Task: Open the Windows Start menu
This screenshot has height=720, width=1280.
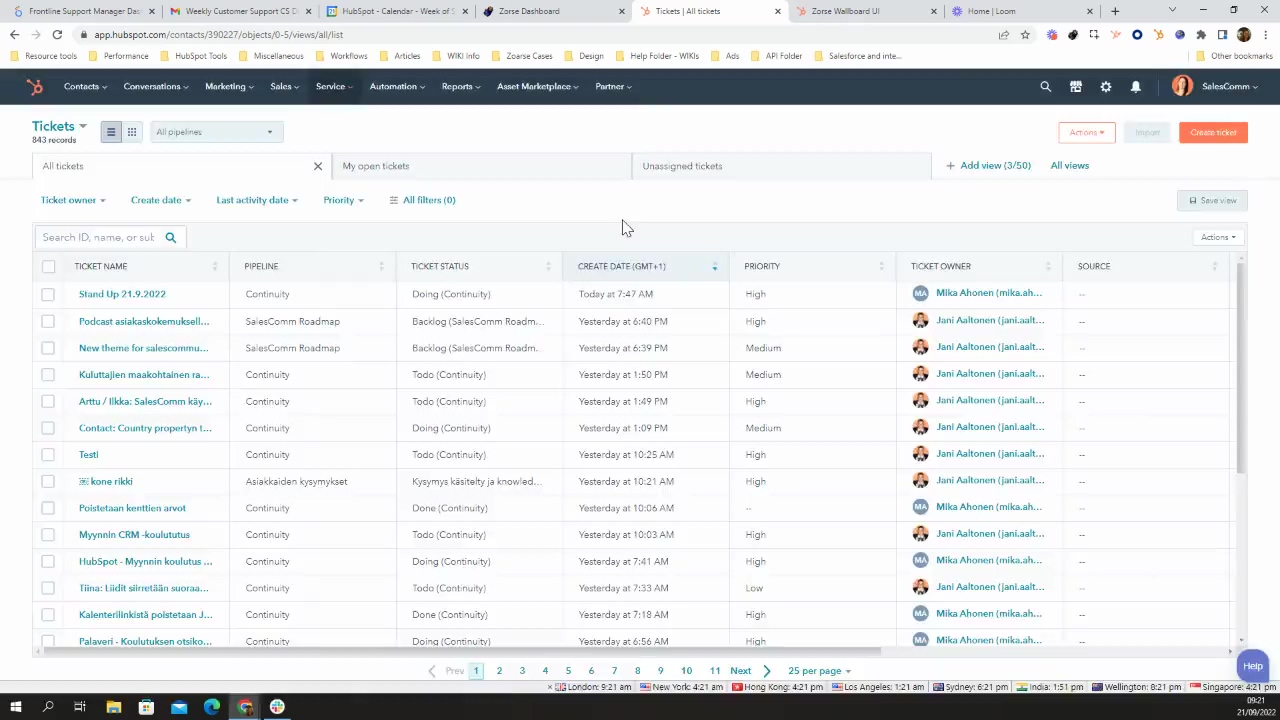Action: (15, 707)
